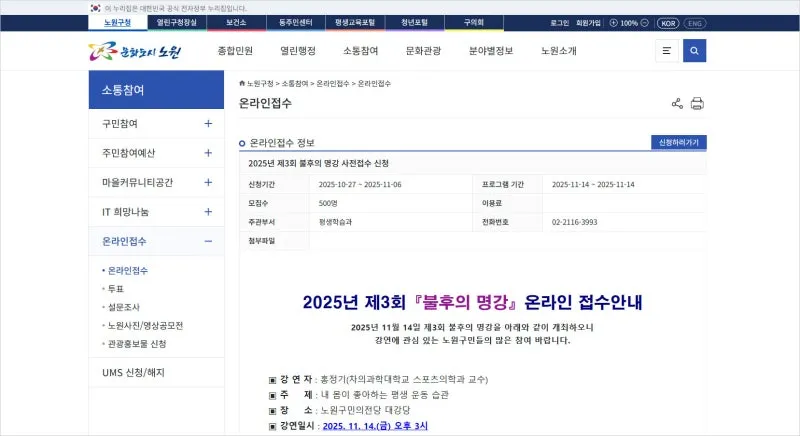The height and width of the screenshot is (436, 800).
Task: Click the 로그인 link
Action: pyautogui.click(x=560, y=22)
